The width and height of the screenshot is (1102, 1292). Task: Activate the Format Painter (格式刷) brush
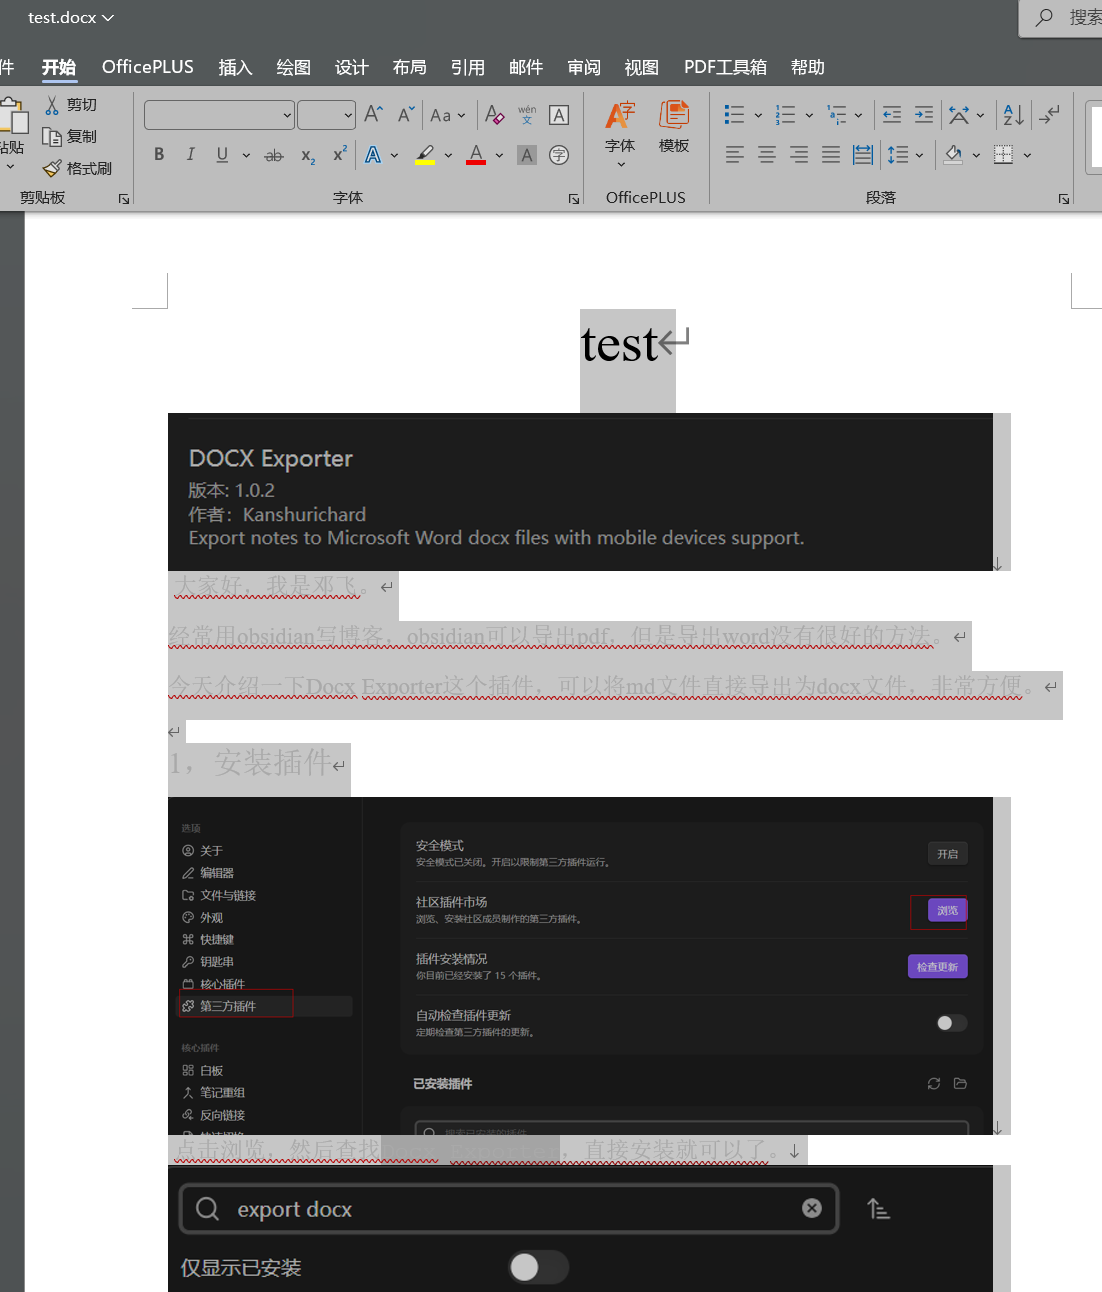52,169
